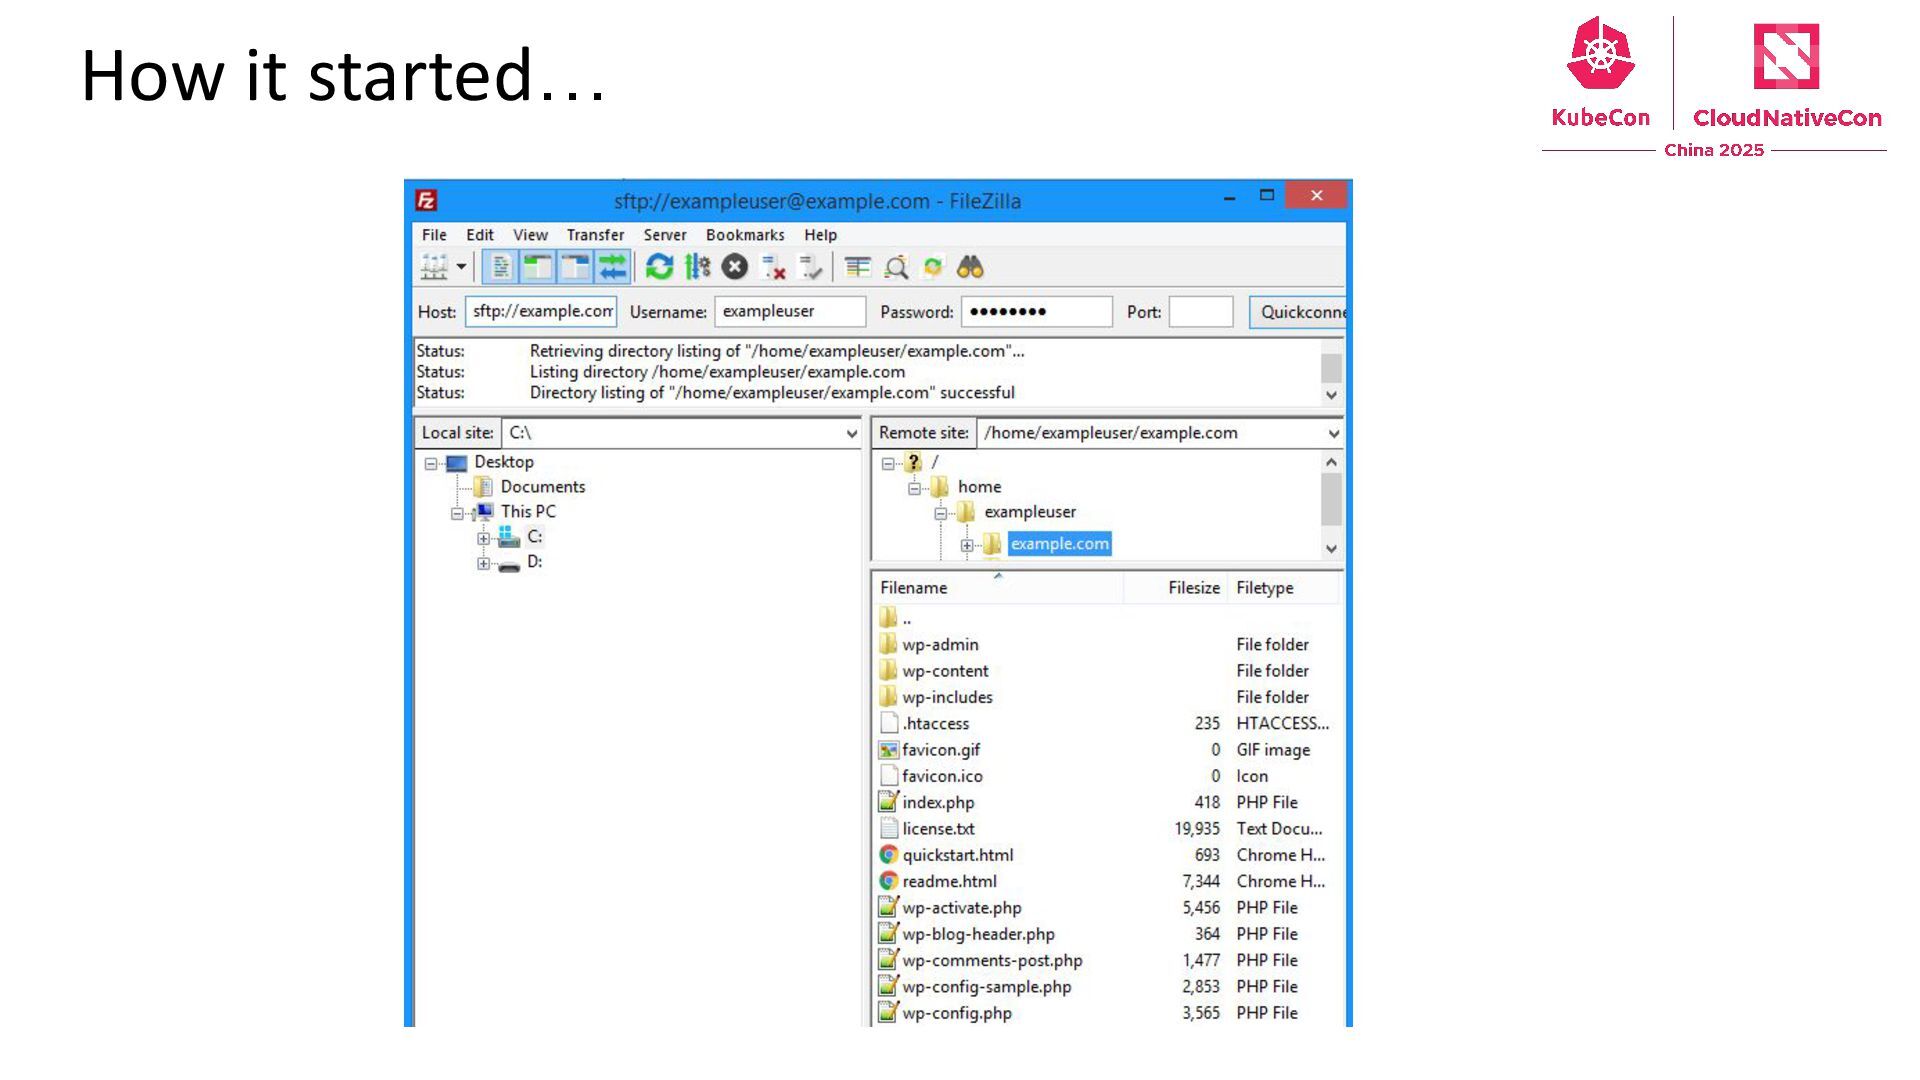Toggle message log display

(501, 267)
